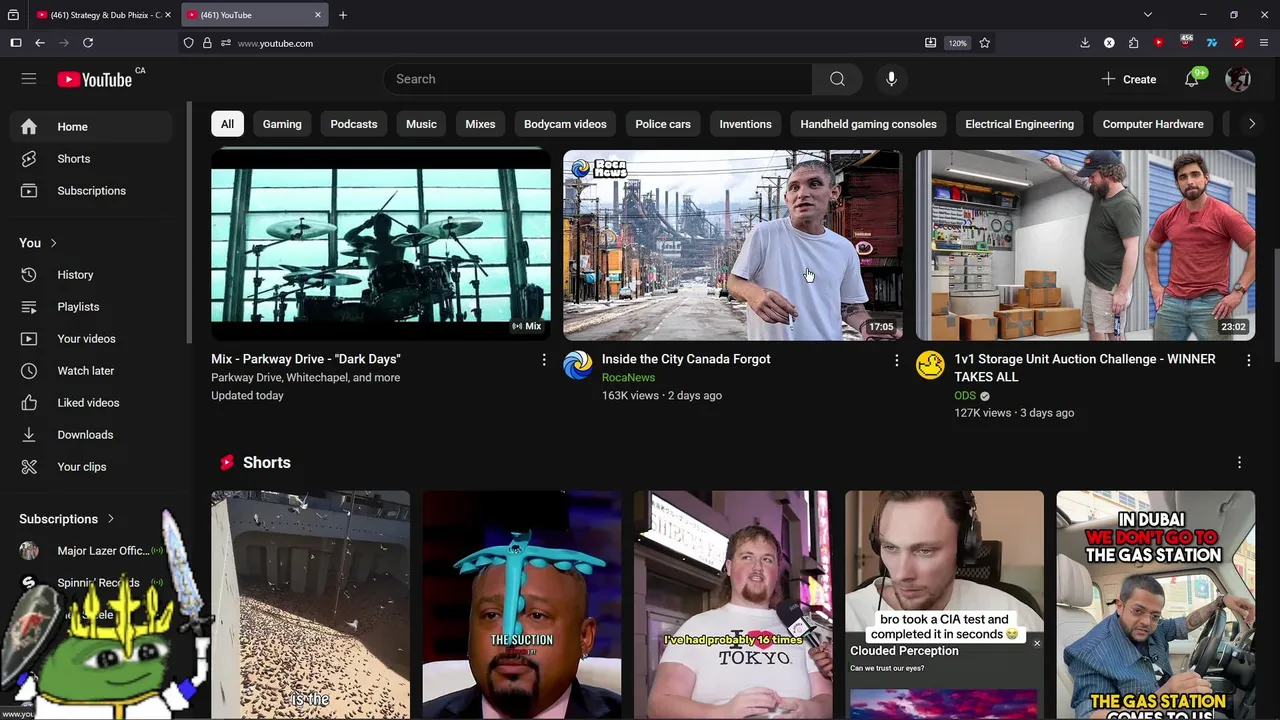The width and height of the screenshot is (1280, 720).
Task: Select Electrical Engineering chip
Action: click(1019, 124)
